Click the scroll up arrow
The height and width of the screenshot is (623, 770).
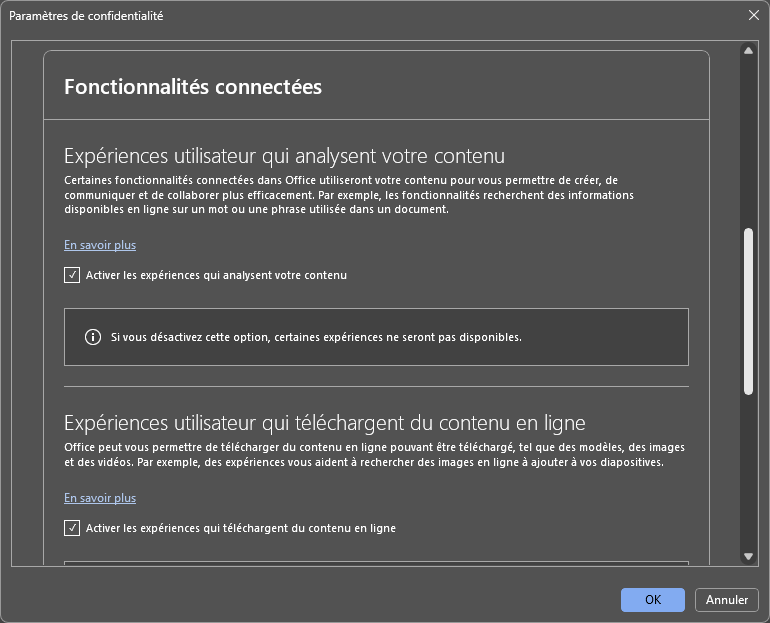point(748,51)
